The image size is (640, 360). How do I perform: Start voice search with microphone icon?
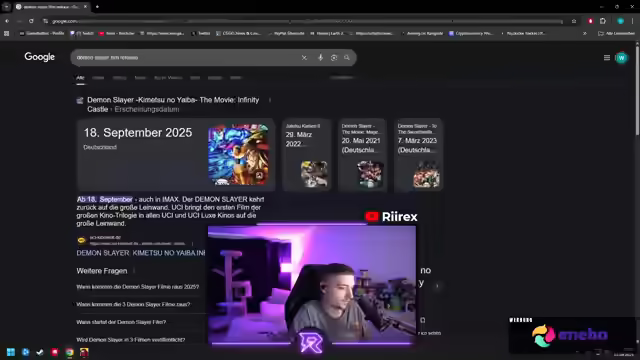click(x=320, y=58)
